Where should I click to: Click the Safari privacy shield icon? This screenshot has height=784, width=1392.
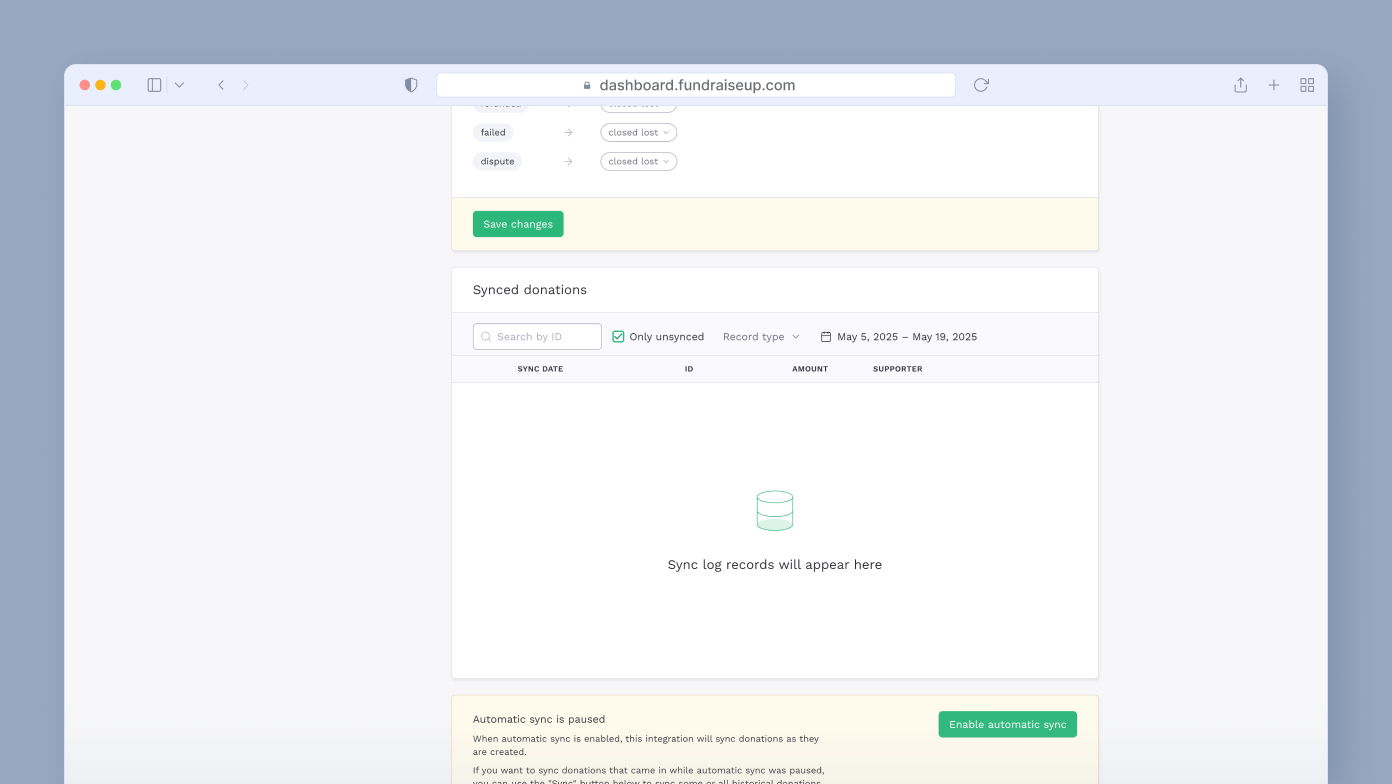tap(411, 85)
